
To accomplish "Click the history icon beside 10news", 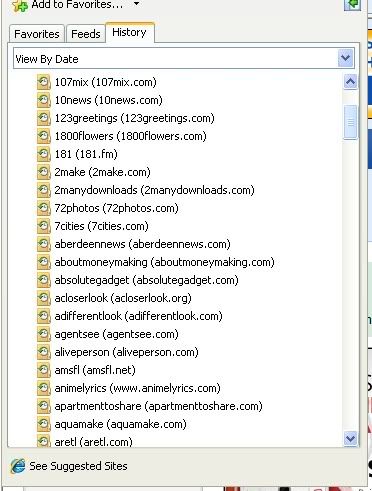I will [43, 100].
